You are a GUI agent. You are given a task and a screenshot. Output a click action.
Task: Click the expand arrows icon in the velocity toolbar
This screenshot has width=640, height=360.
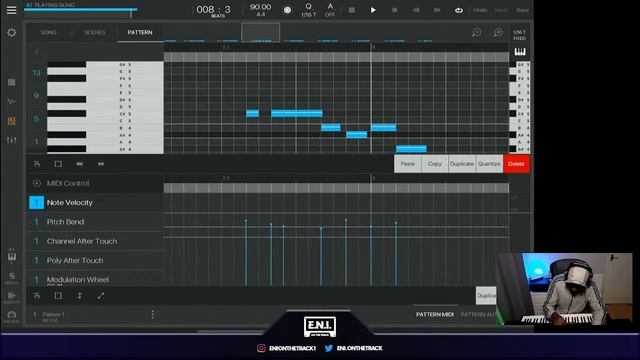(101, 296)
